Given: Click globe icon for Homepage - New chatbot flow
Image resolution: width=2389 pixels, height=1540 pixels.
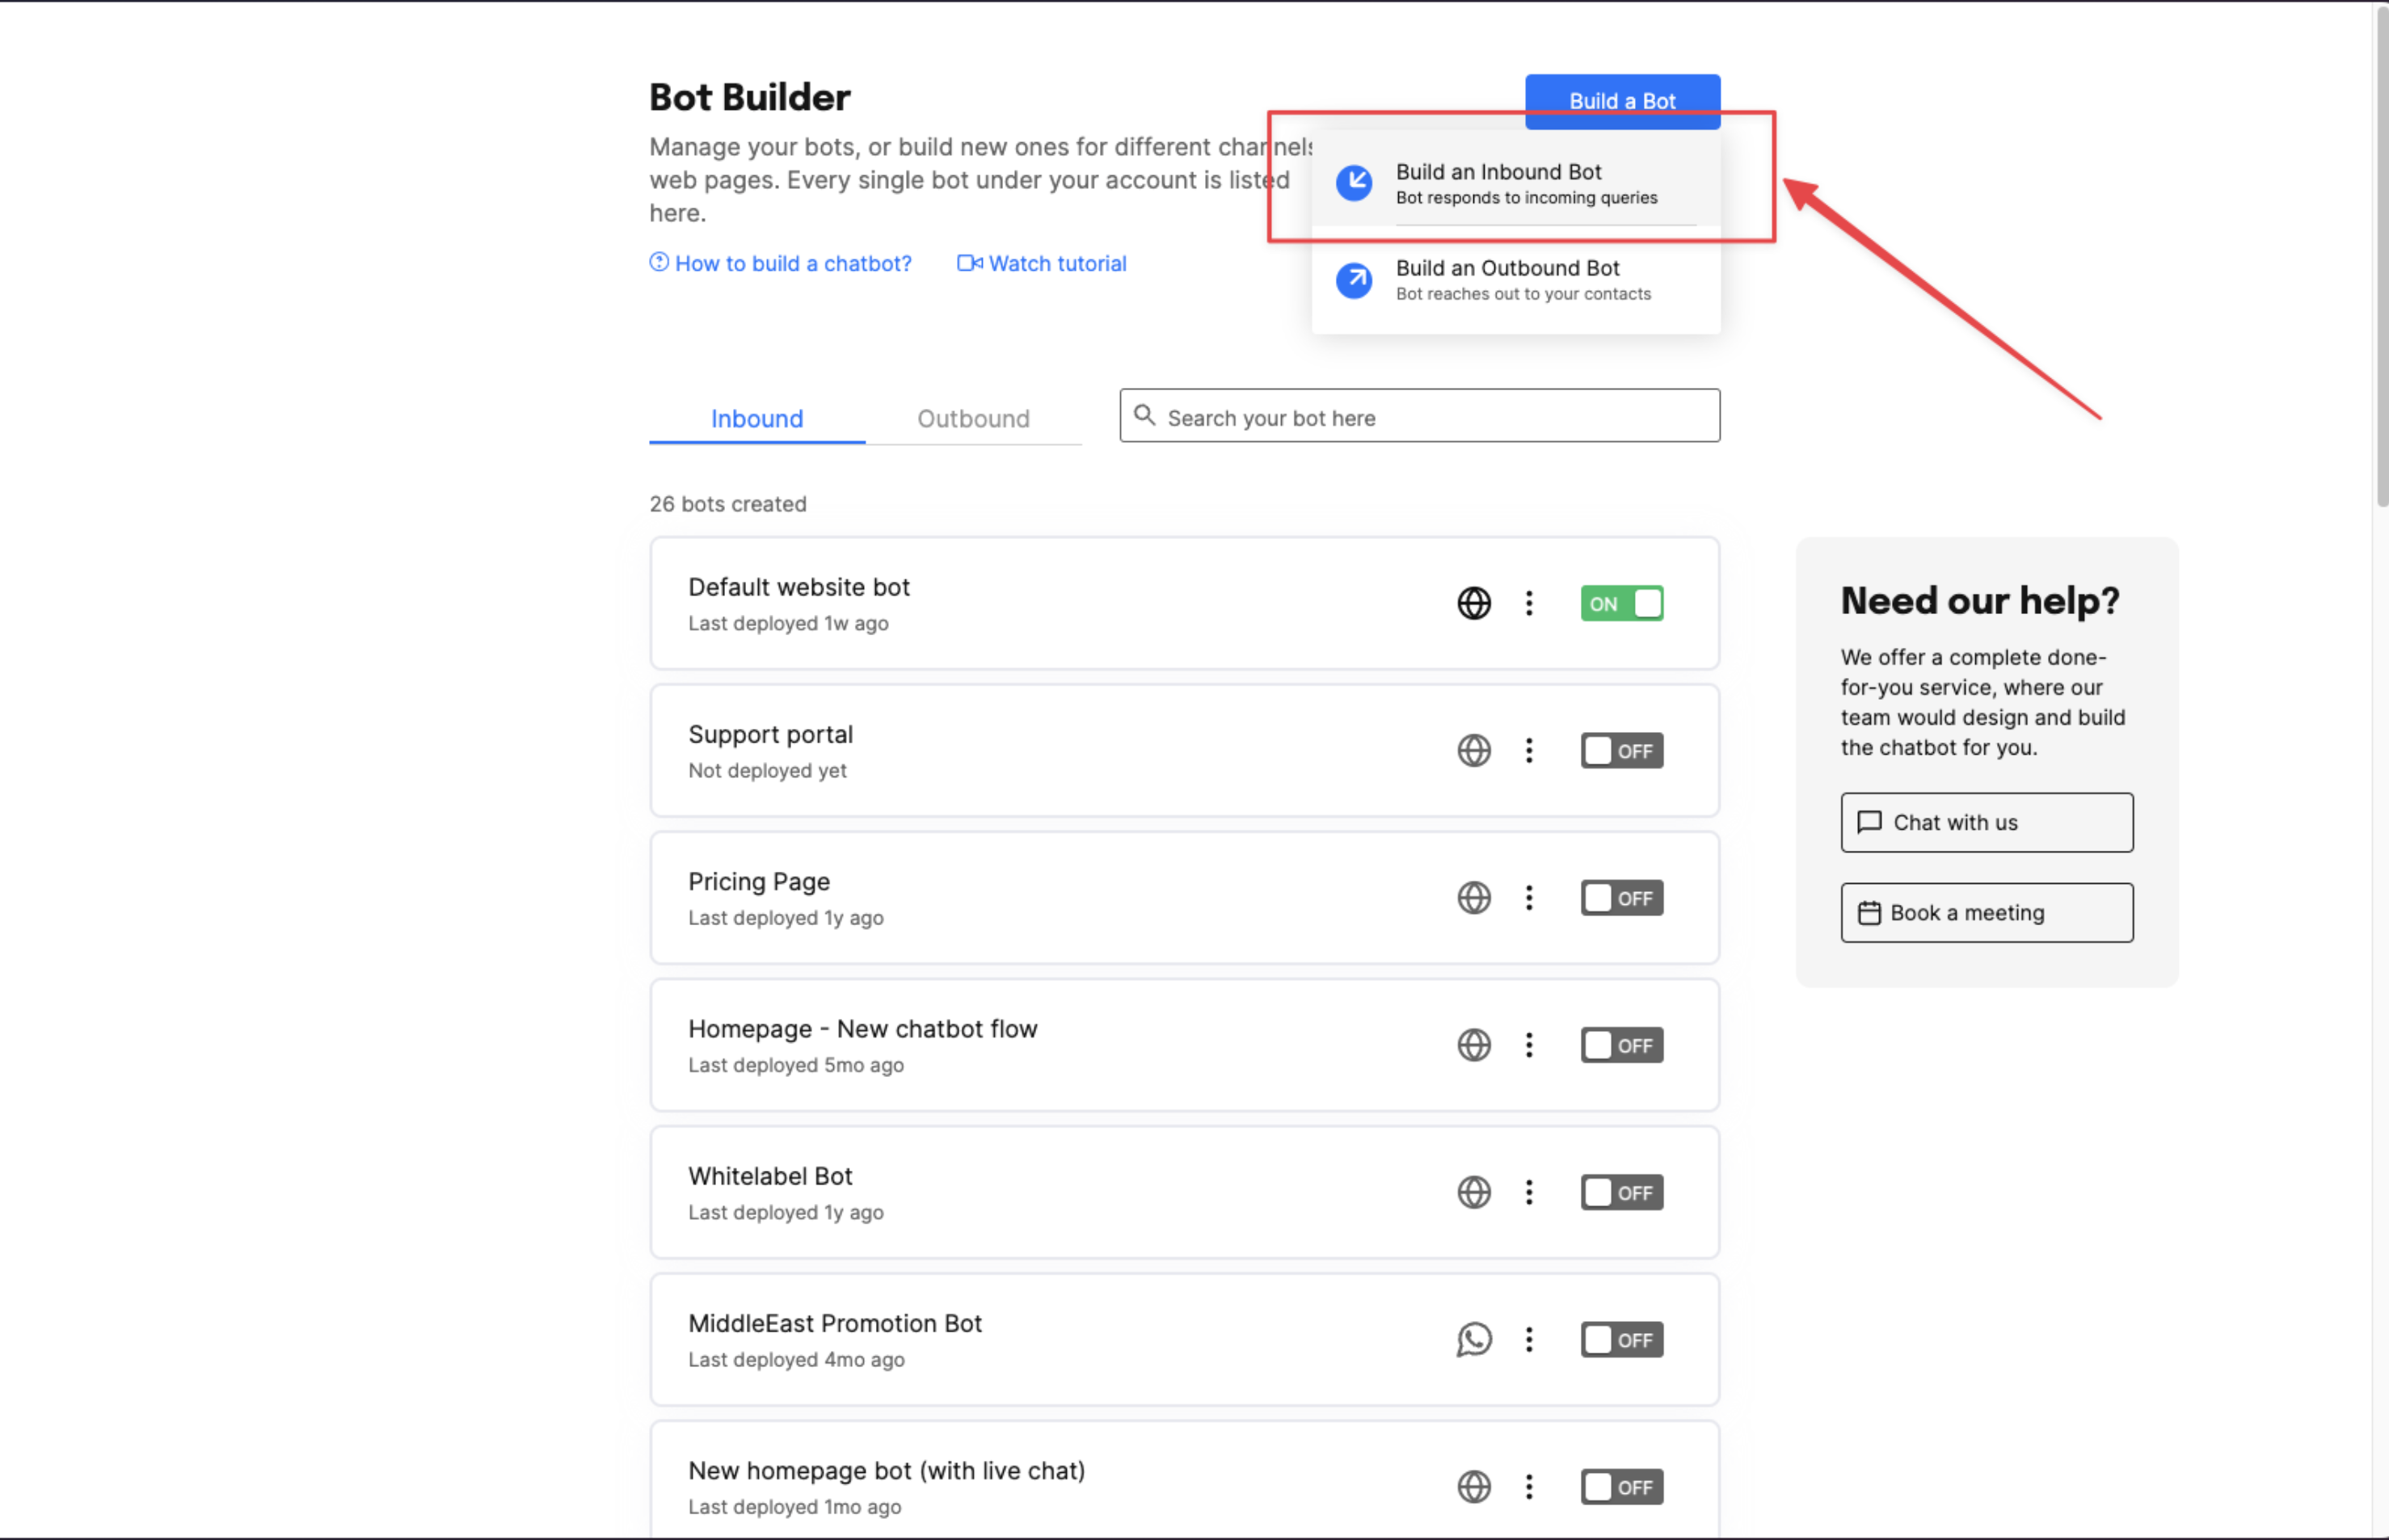Looking at the screenshot, I should (1473, 1045).
